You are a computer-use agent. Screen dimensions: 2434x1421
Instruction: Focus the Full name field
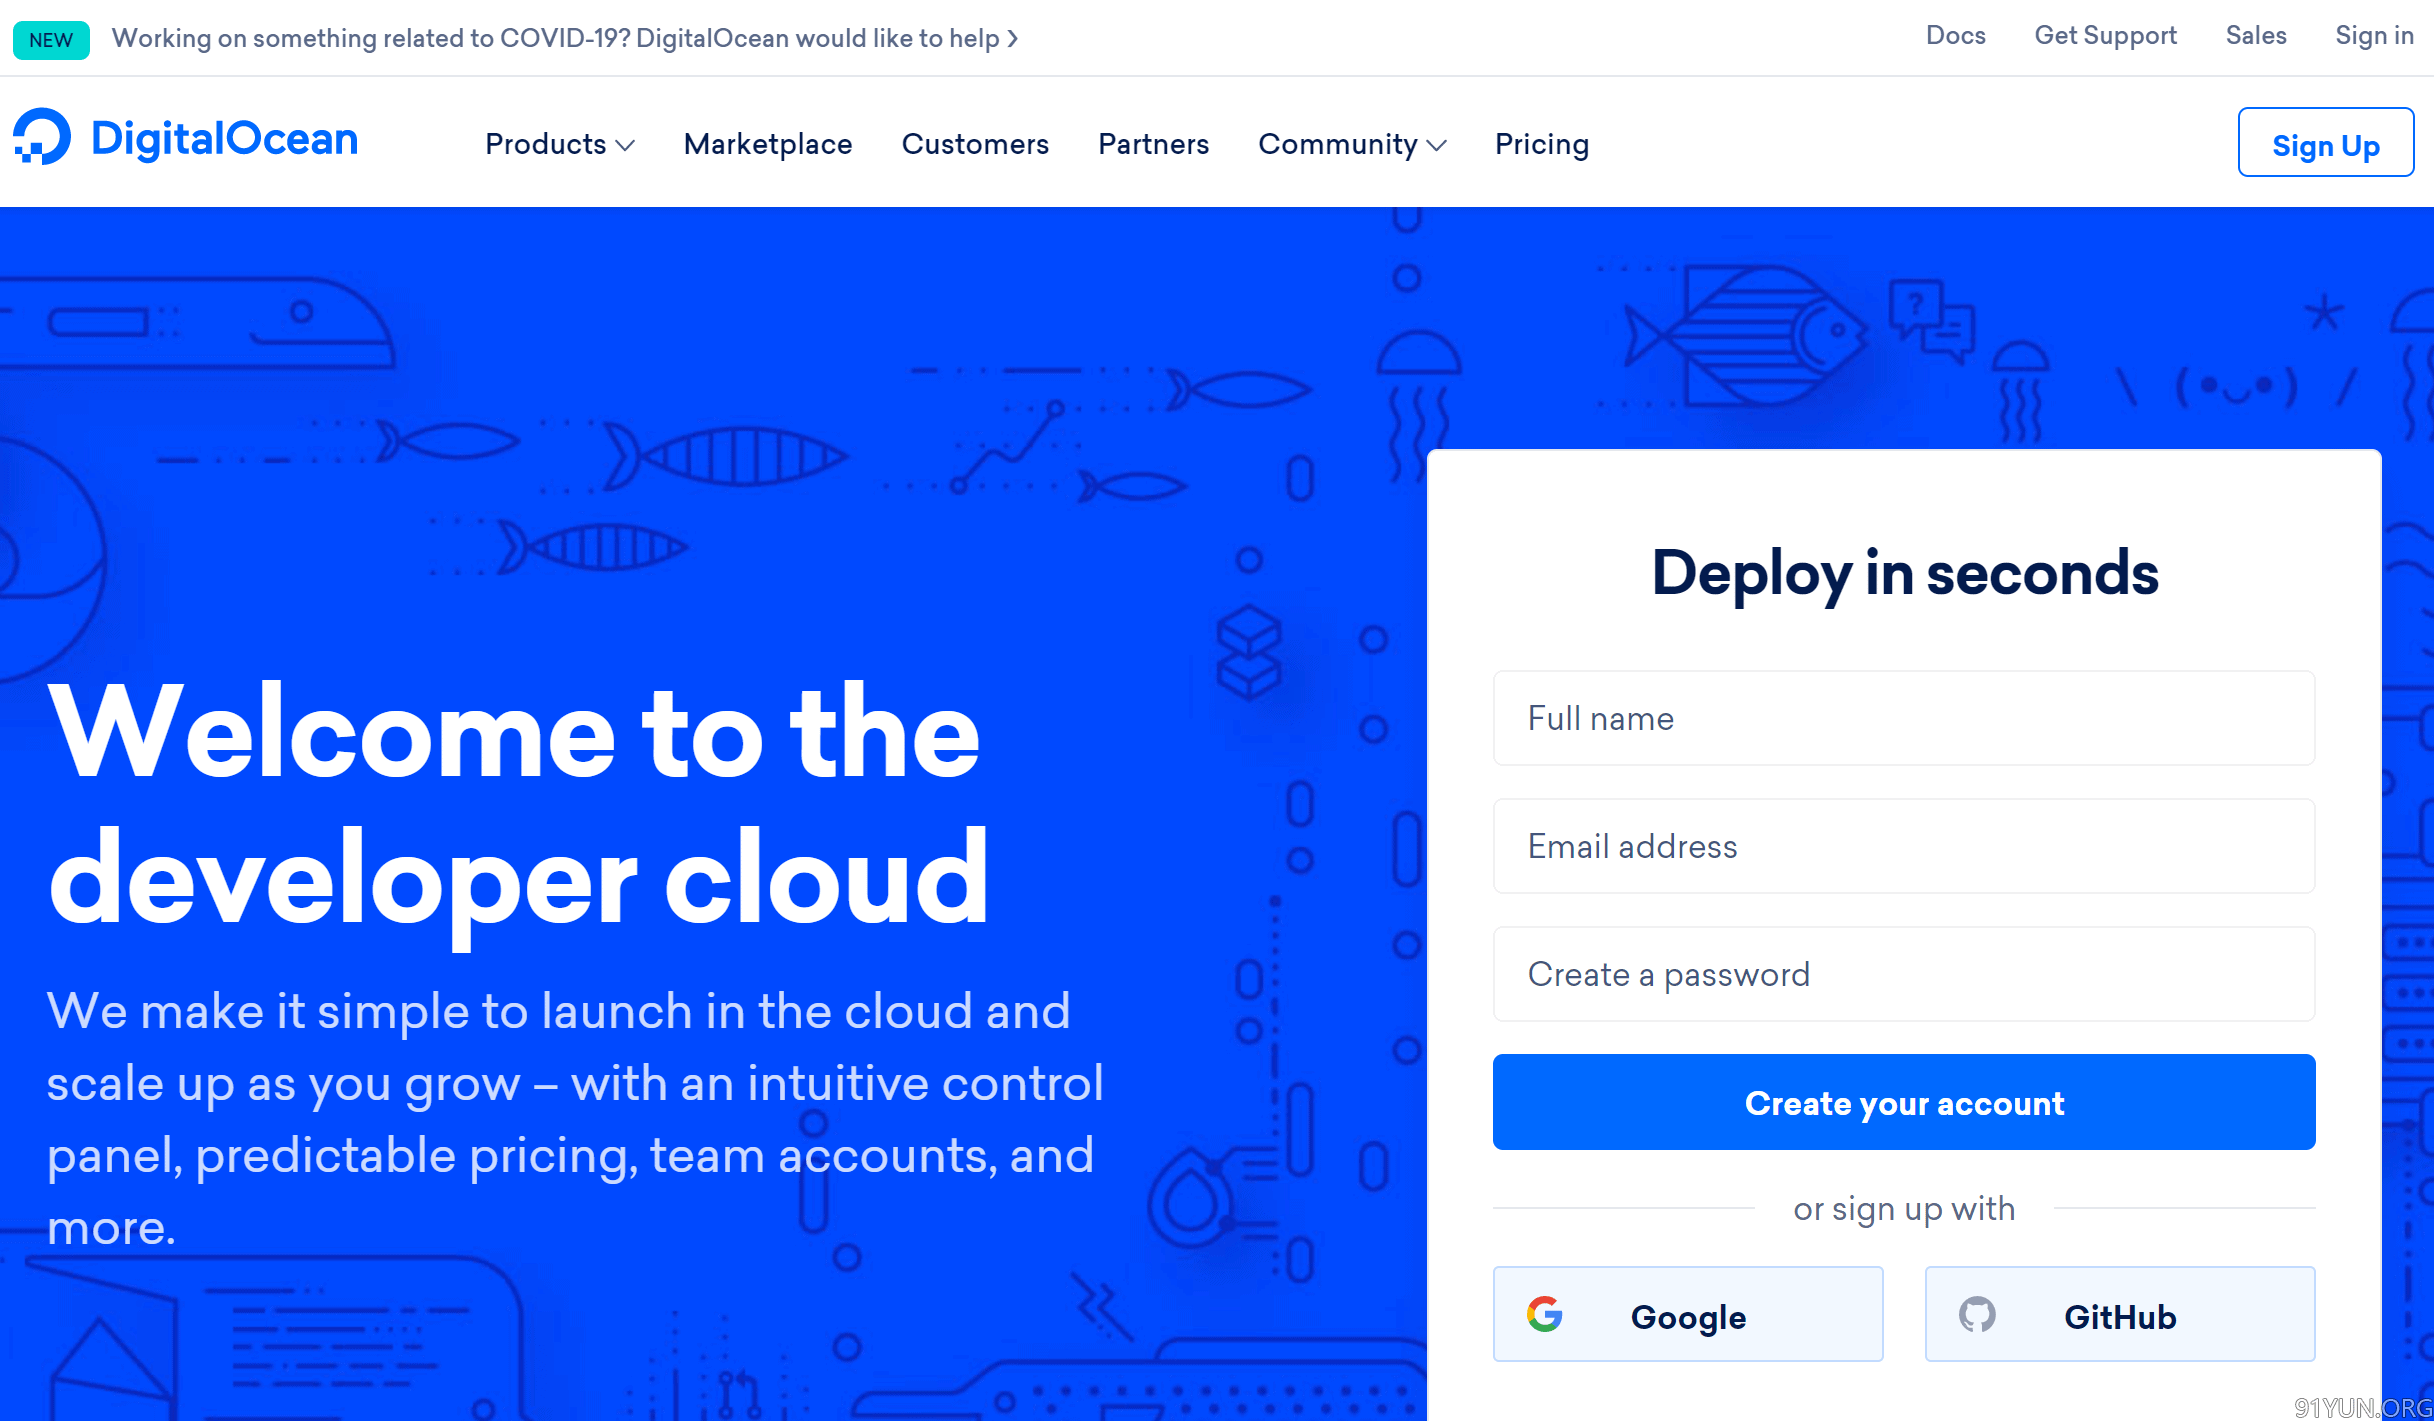tap(1903, 718)
